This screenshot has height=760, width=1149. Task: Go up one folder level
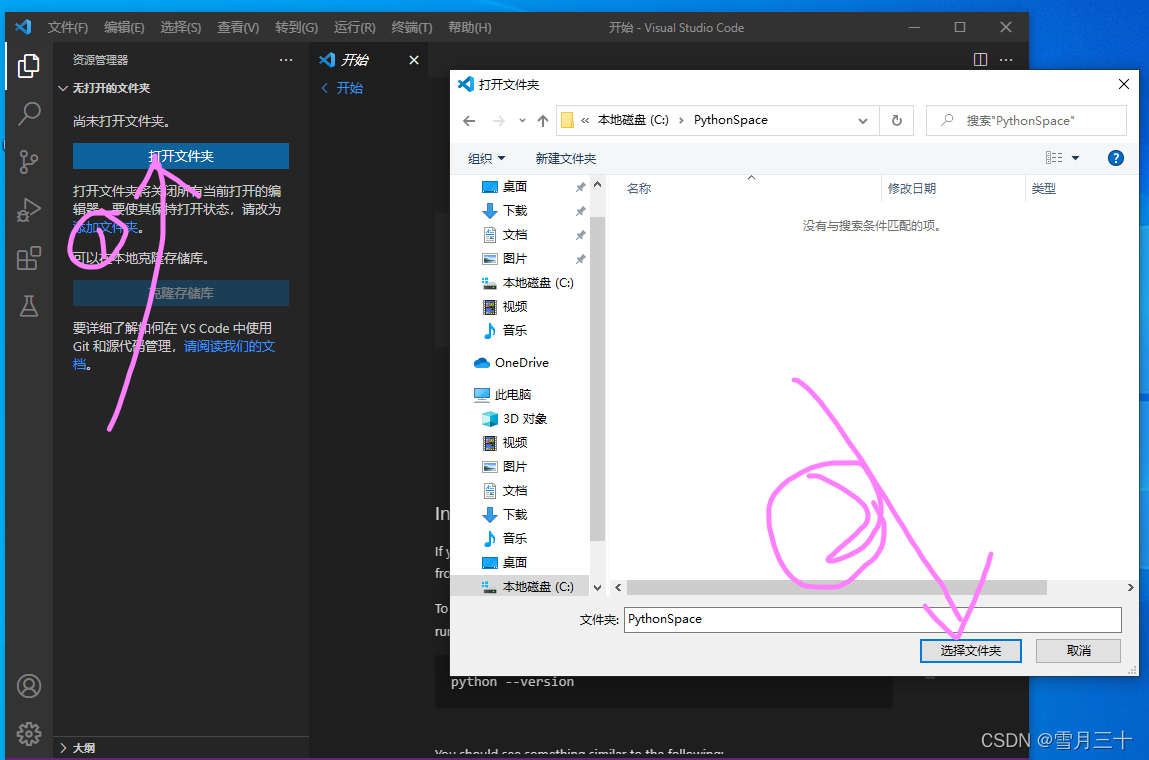pos(542,121)
